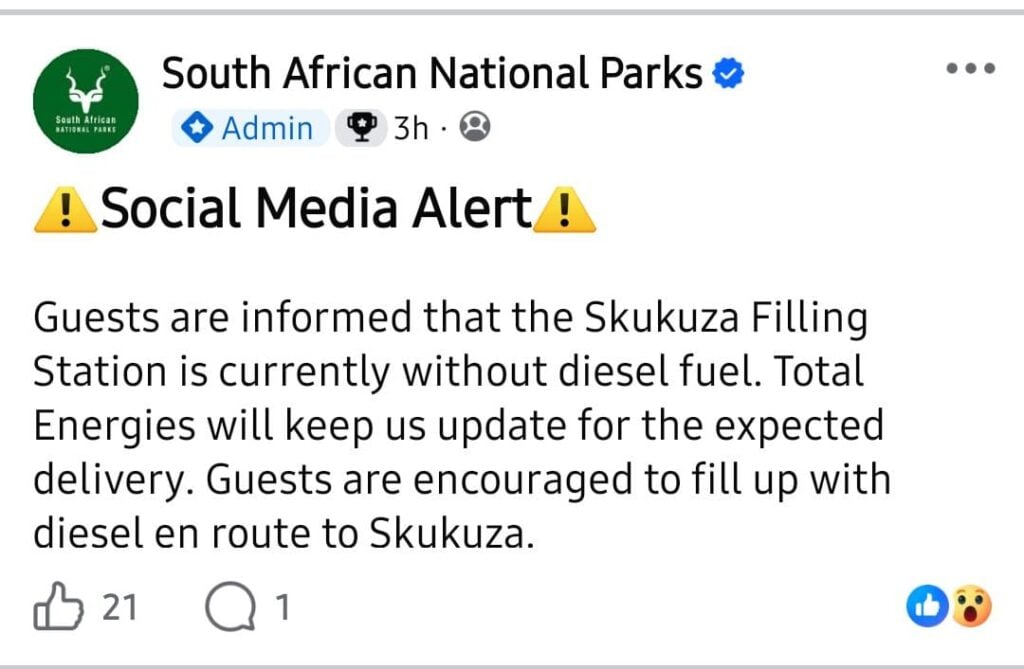
Task: Select the Admin label text
Action: pos(267,128)
